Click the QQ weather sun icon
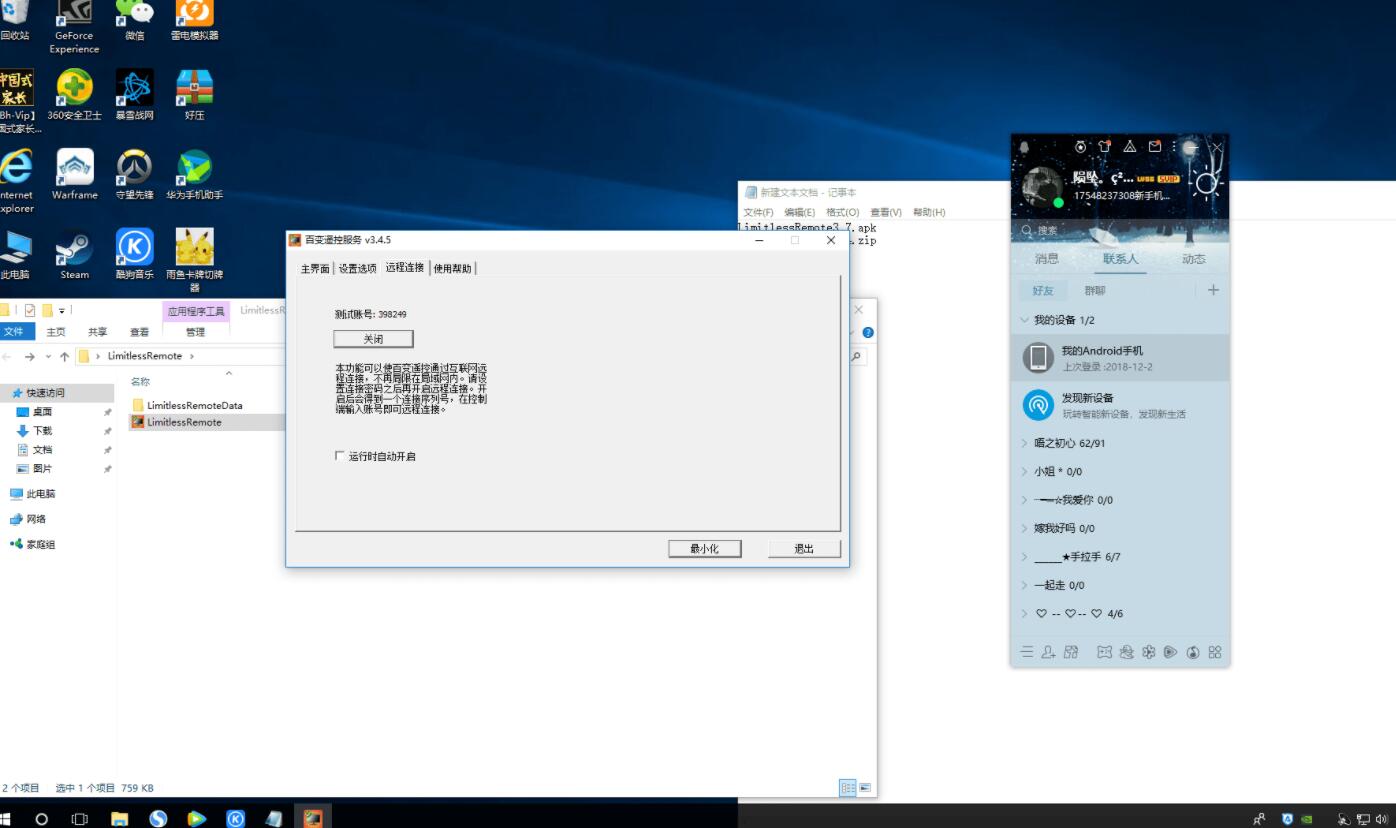The height and width of the screenshot is (828, 1396). pyautogui.click(x=1207, y=184)
